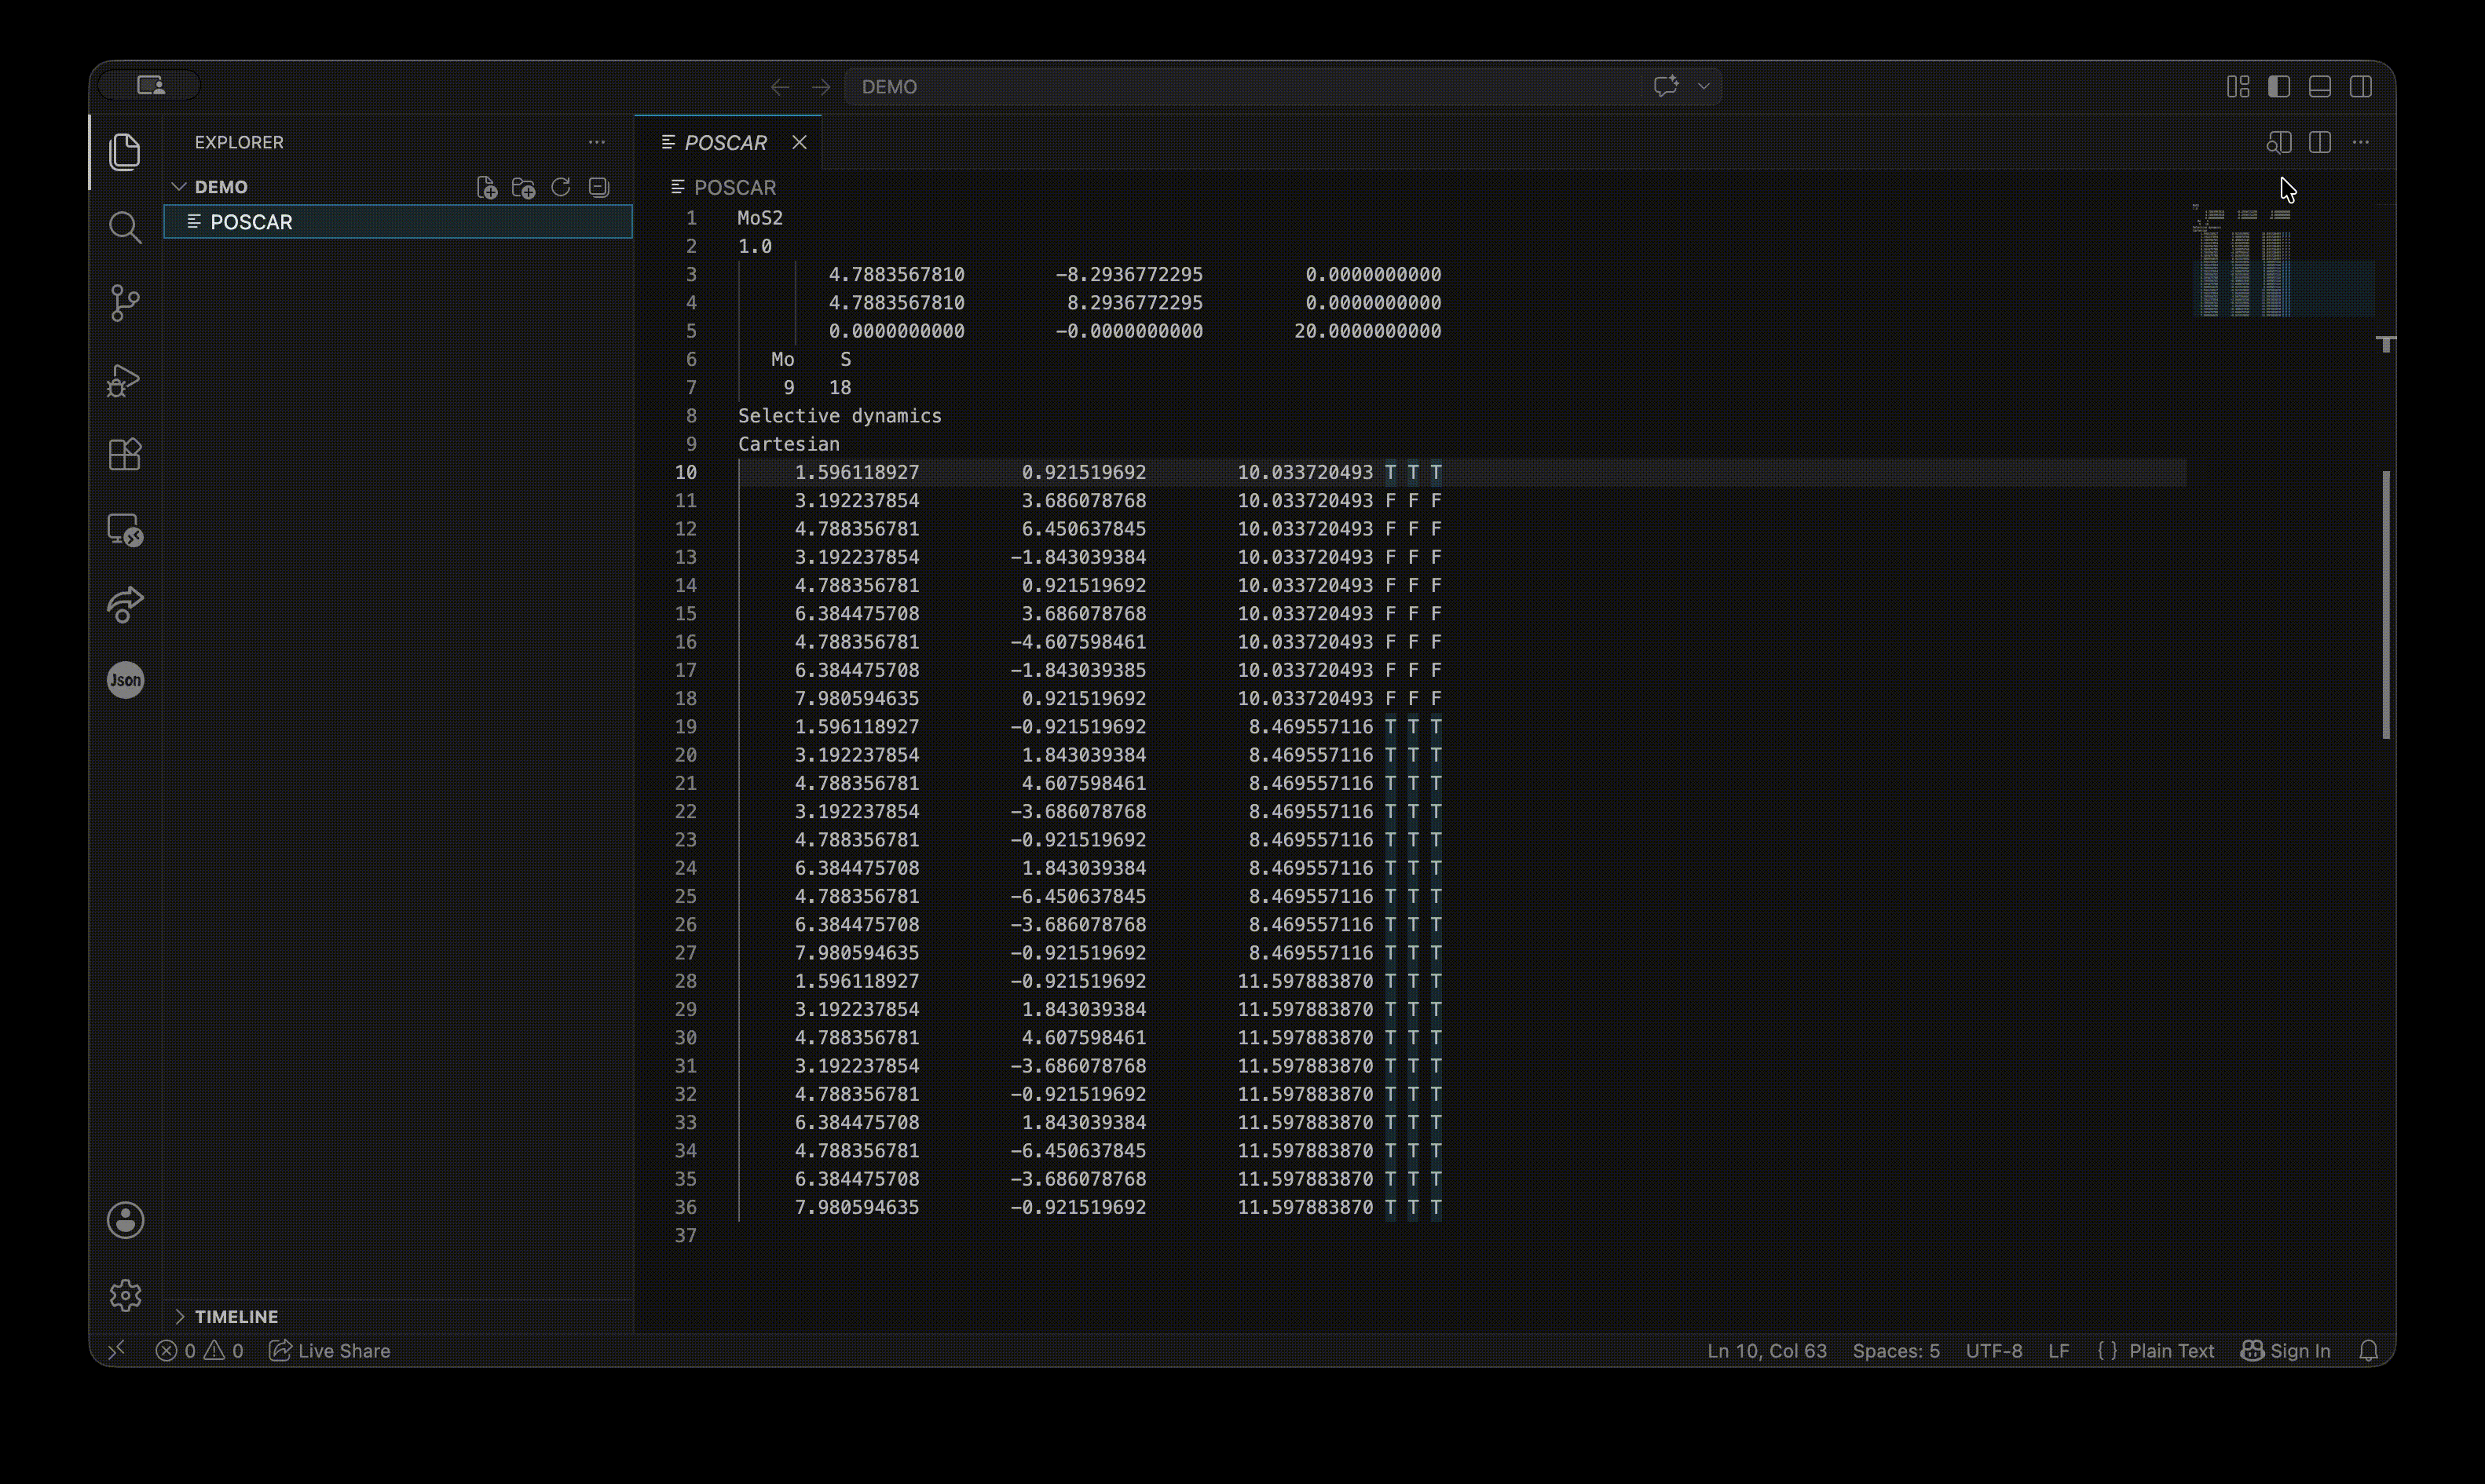This screenshot has height=1484, width=2485.
Task: Click the minimap code overview
Action: (2283, 262)
